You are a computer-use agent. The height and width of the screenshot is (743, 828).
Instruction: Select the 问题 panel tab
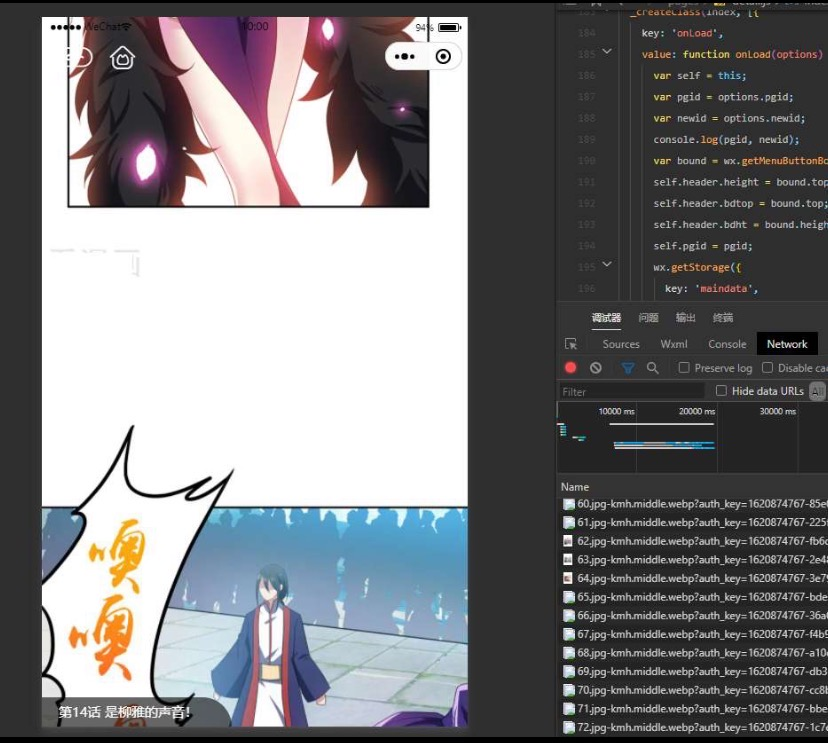coord(648,317)
